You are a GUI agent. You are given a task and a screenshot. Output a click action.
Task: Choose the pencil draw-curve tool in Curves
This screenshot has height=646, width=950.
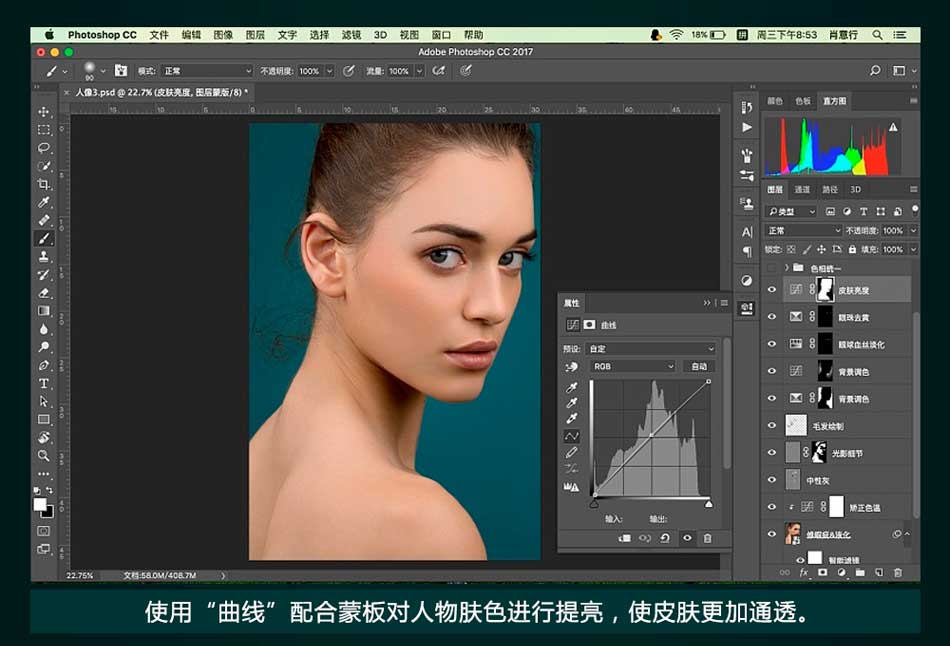pos(573,453)
